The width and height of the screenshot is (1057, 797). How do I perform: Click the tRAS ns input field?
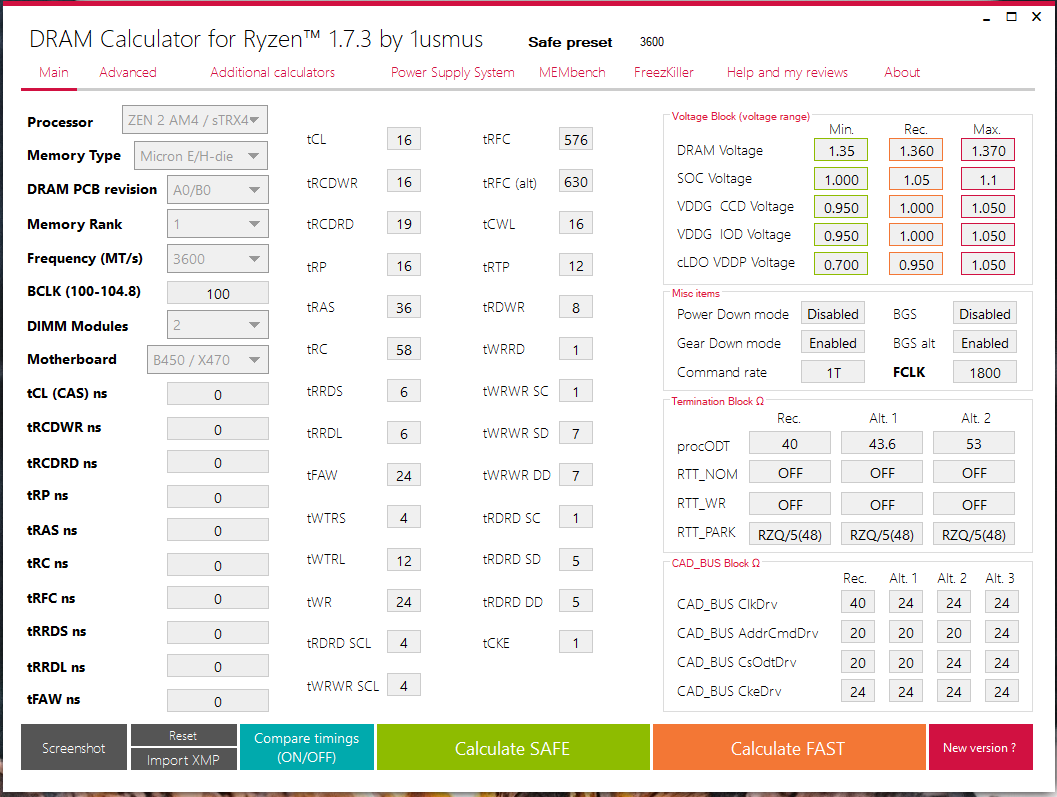(x=218, y=530)
